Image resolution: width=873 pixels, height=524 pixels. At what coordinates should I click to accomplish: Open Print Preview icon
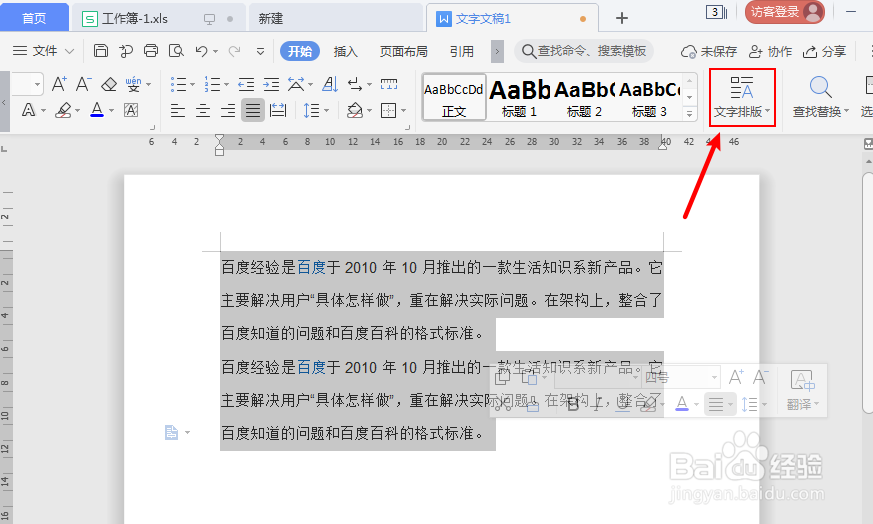[x=176, y=51]
